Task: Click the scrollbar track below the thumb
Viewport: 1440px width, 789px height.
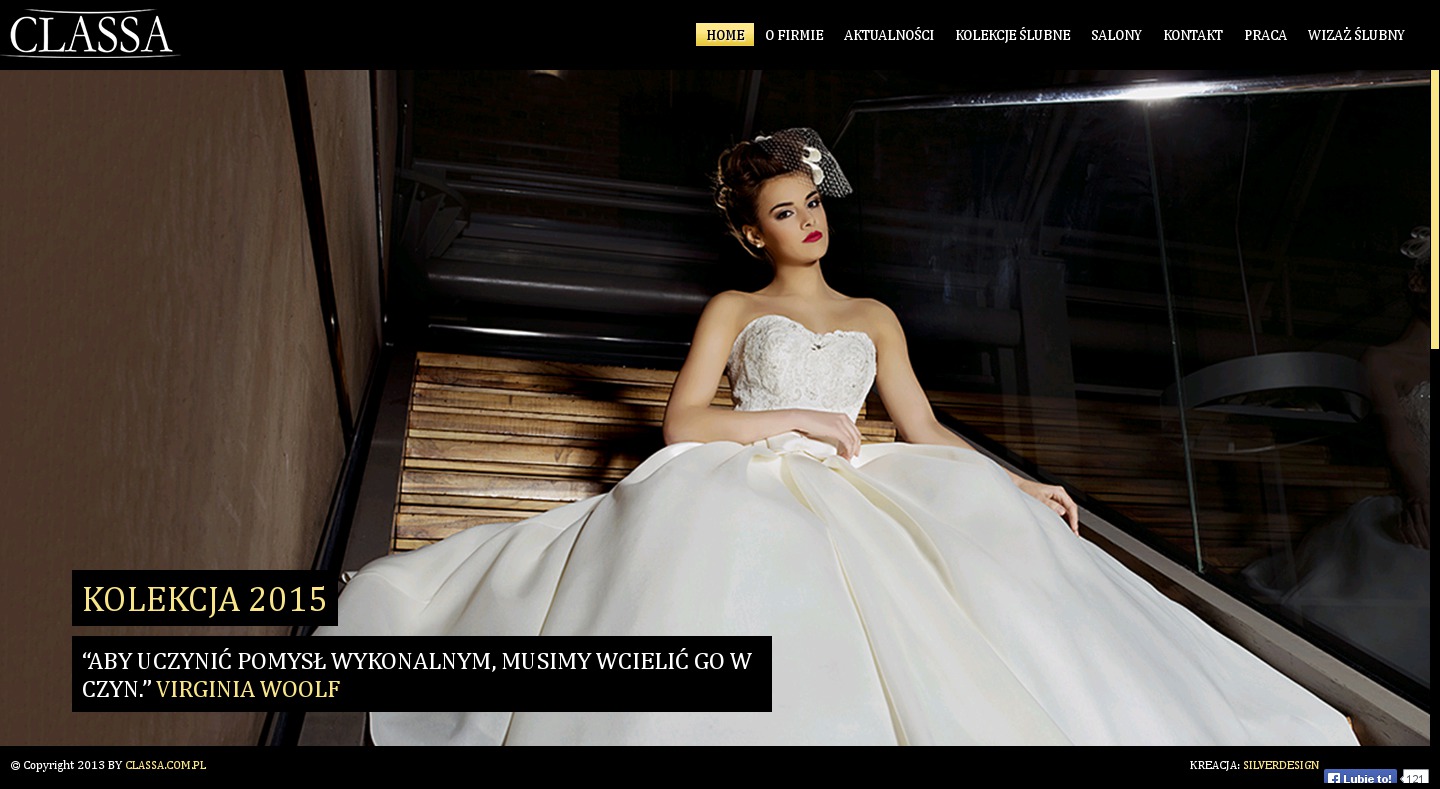Action: pos(1435,550)
